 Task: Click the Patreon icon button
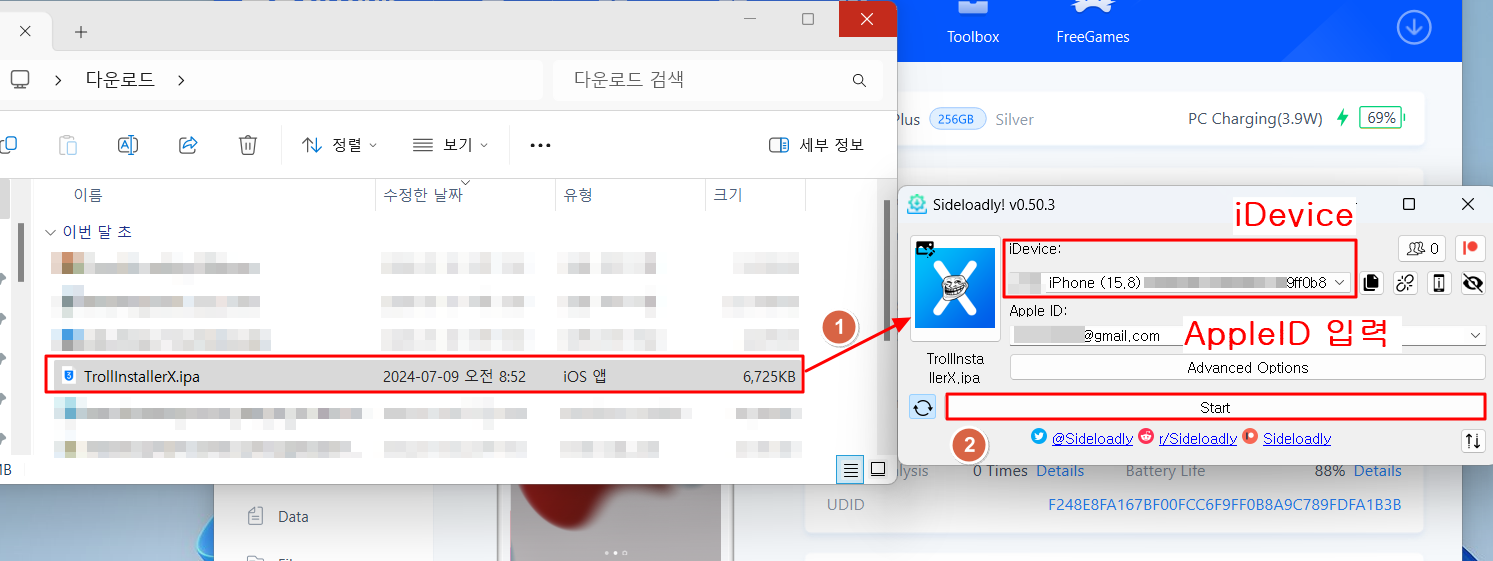pos(1471,248)
